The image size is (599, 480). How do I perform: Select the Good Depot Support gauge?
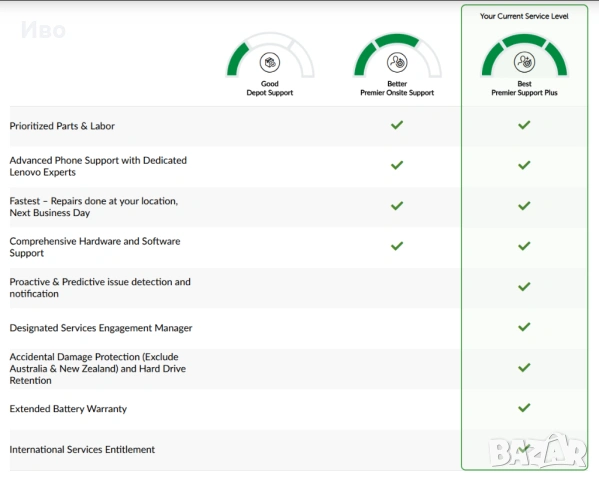coord(270,55)
